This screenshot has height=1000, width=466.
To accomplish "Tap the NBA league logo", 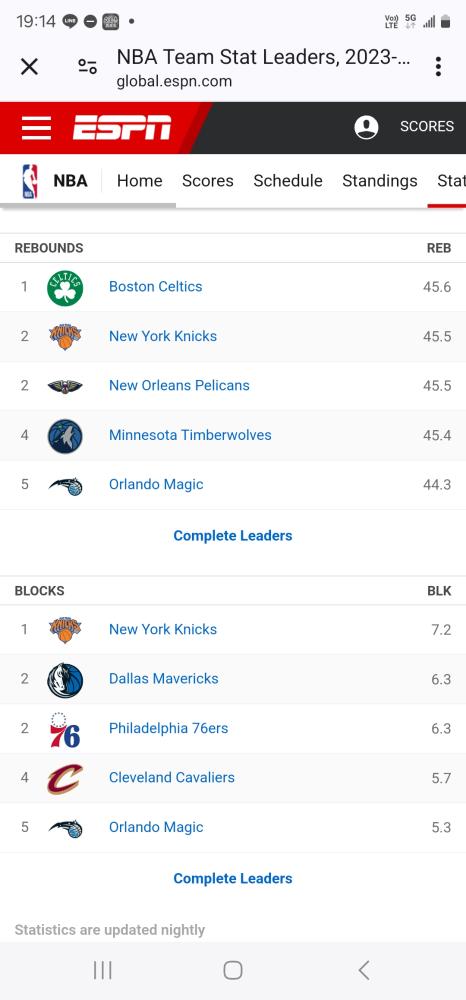I will pyautogui.click(x=30, y=181).
